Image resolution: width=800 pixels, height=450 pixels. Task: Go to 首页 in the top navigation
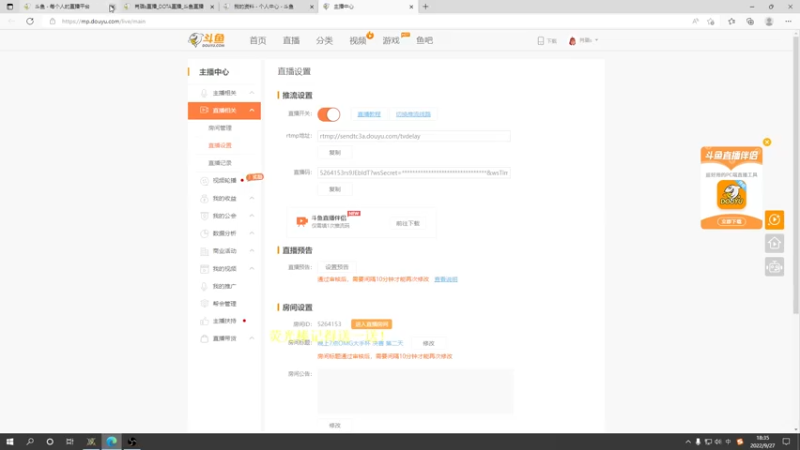(258, 40)
